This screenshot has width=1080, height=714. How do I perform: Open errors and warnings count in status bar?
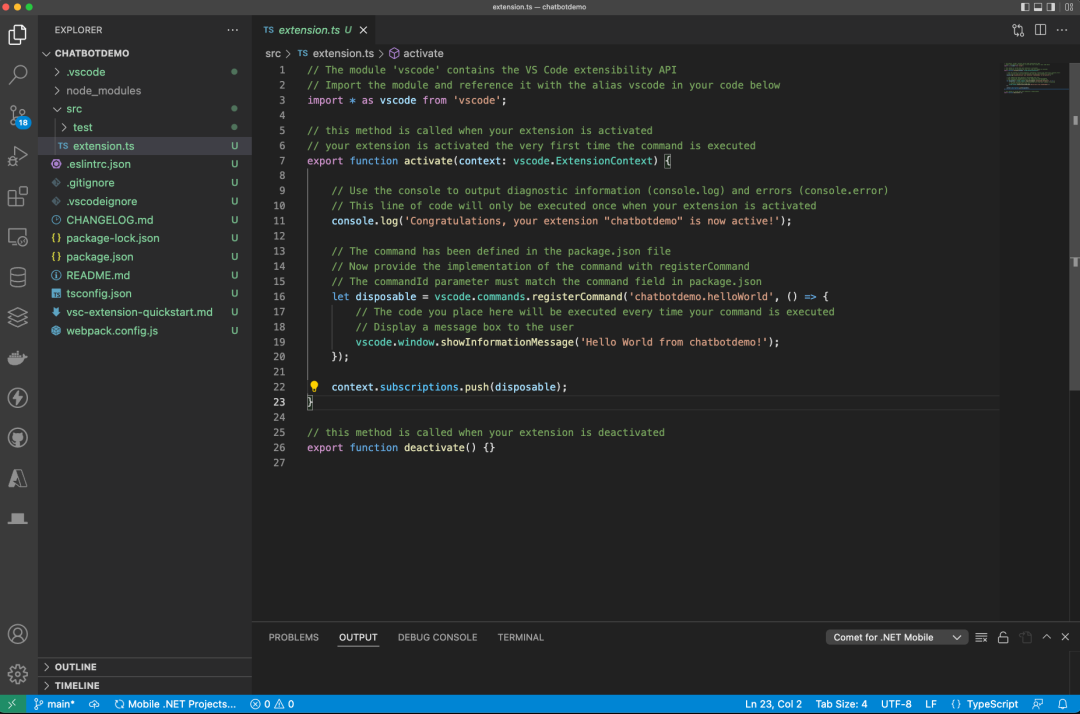(x=272, y=704)
